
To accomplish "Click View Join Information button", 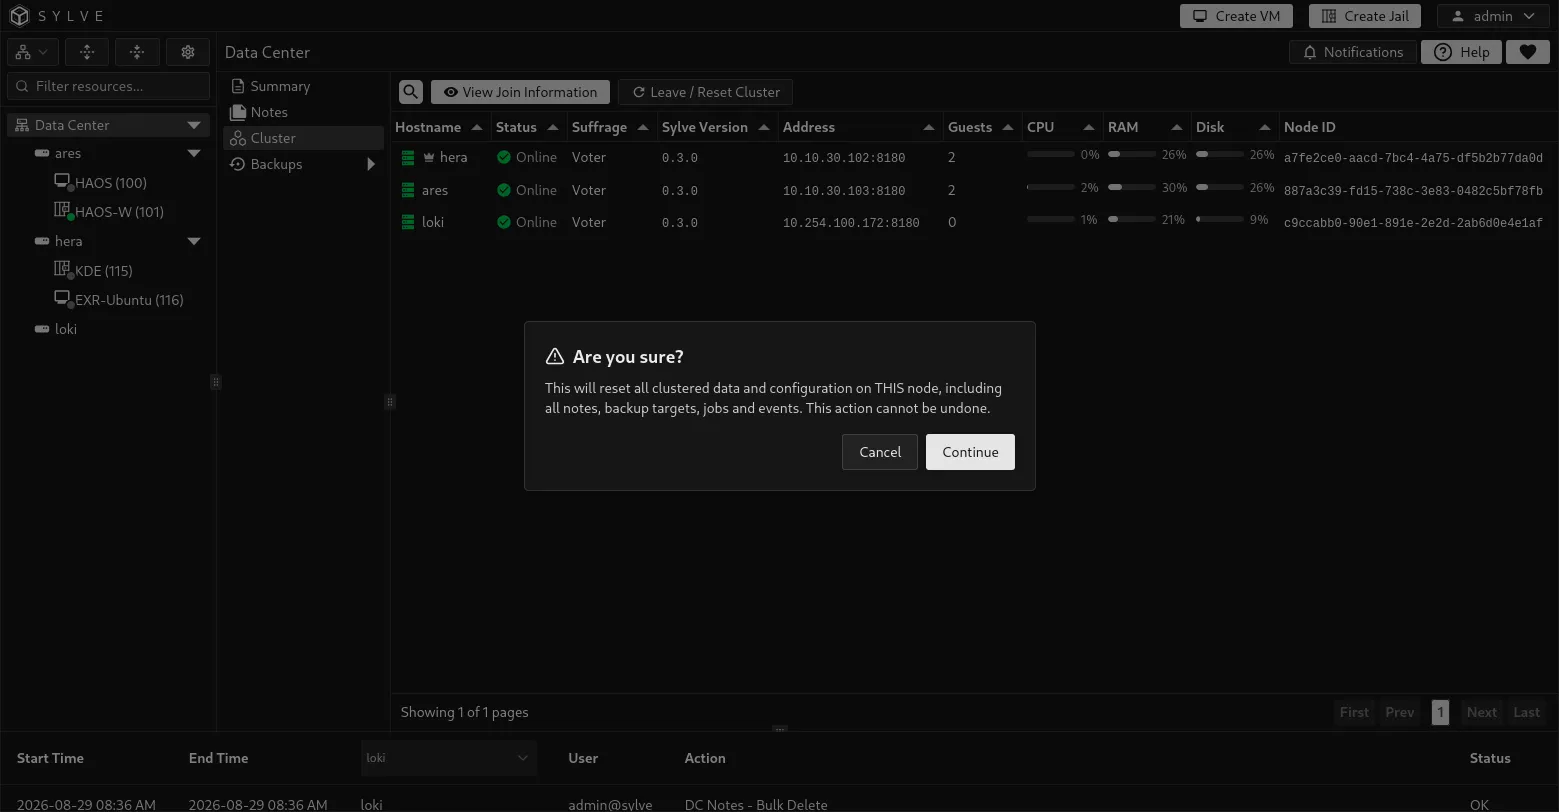I will [520, 92].
